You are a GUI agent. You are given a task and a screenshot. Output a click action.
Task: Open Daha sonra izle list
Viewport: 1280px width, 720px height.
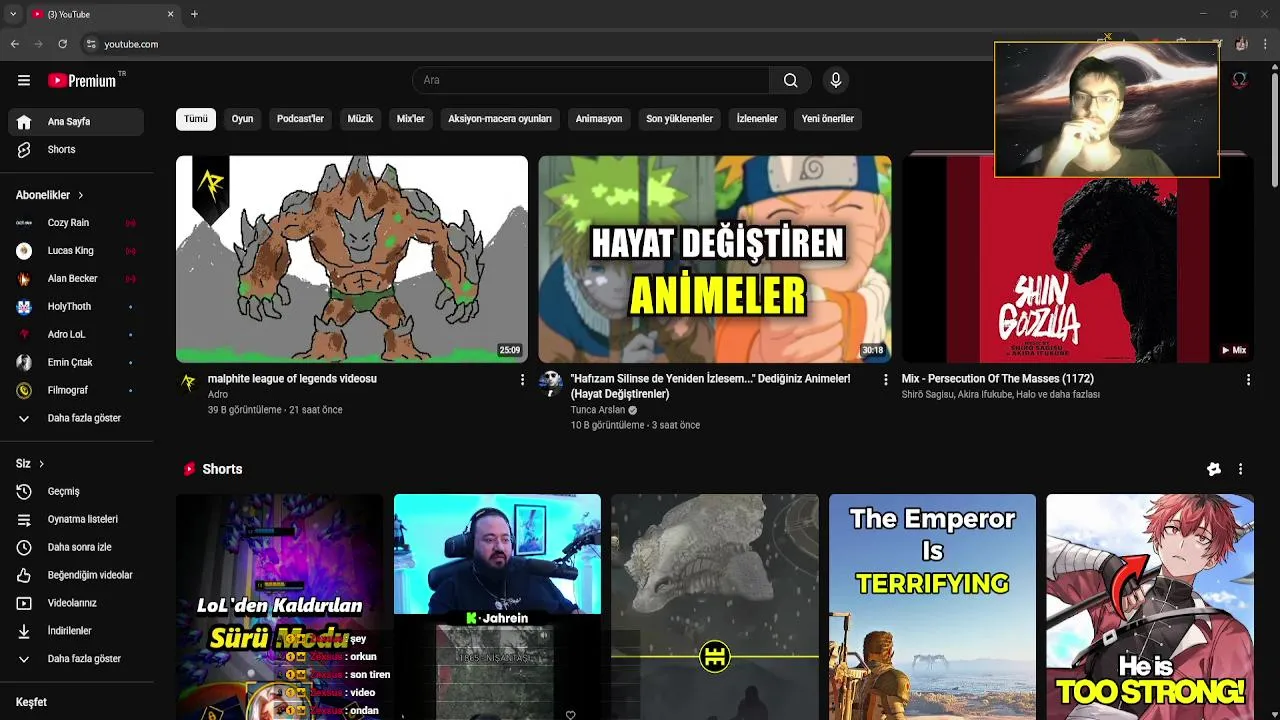coord(76,547)
